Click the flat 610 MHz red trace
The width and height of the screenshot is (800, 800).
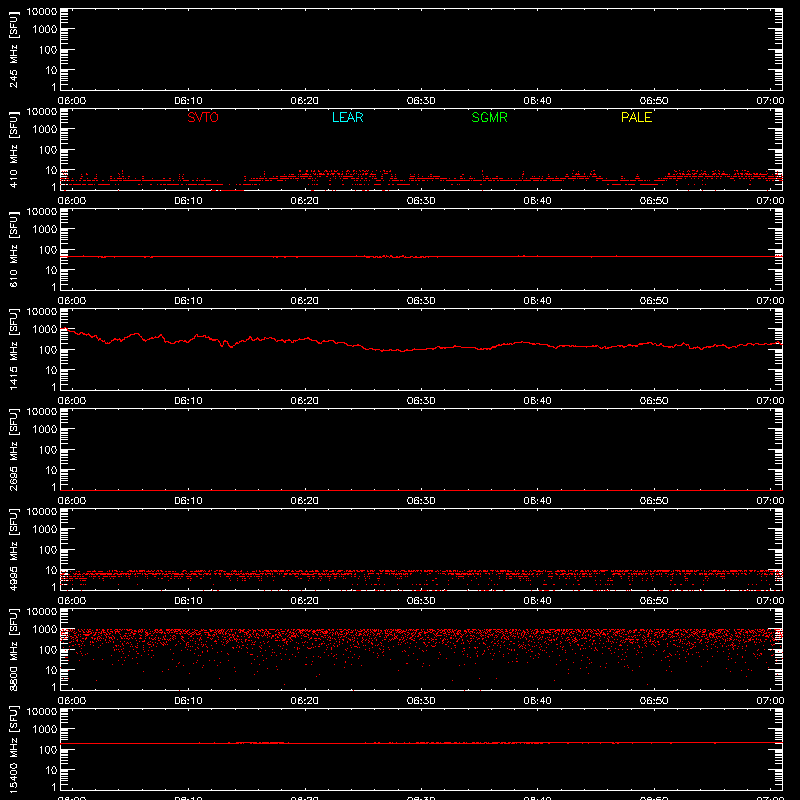(x=421, y=256)
